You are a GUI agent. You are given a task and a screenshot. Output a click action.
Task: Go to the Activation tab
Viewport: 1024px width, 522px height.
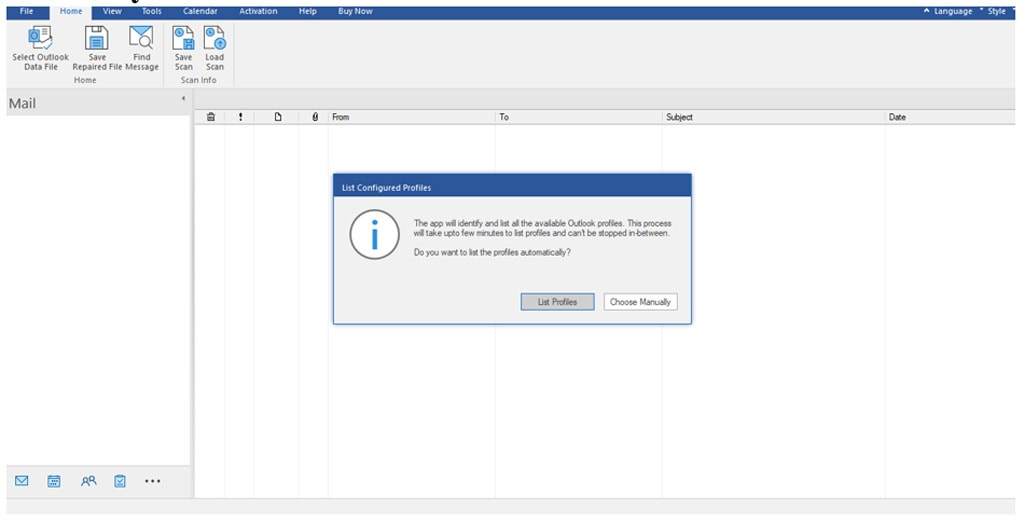258,11
